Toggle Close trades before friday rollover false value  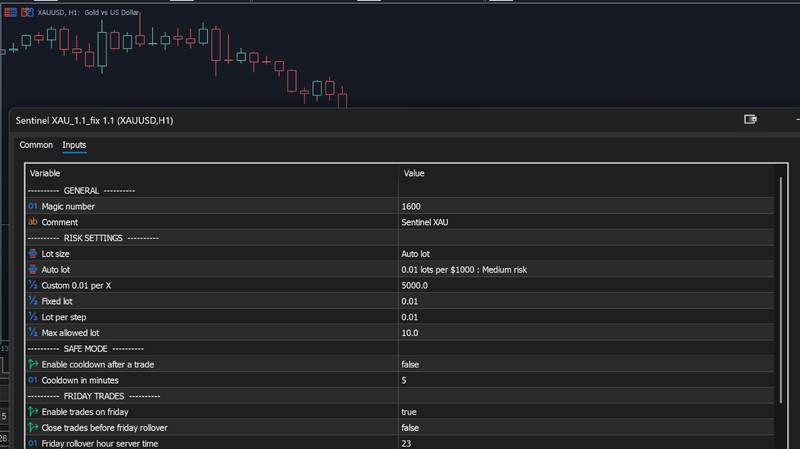pyautogui.click(x=586, y=428)
